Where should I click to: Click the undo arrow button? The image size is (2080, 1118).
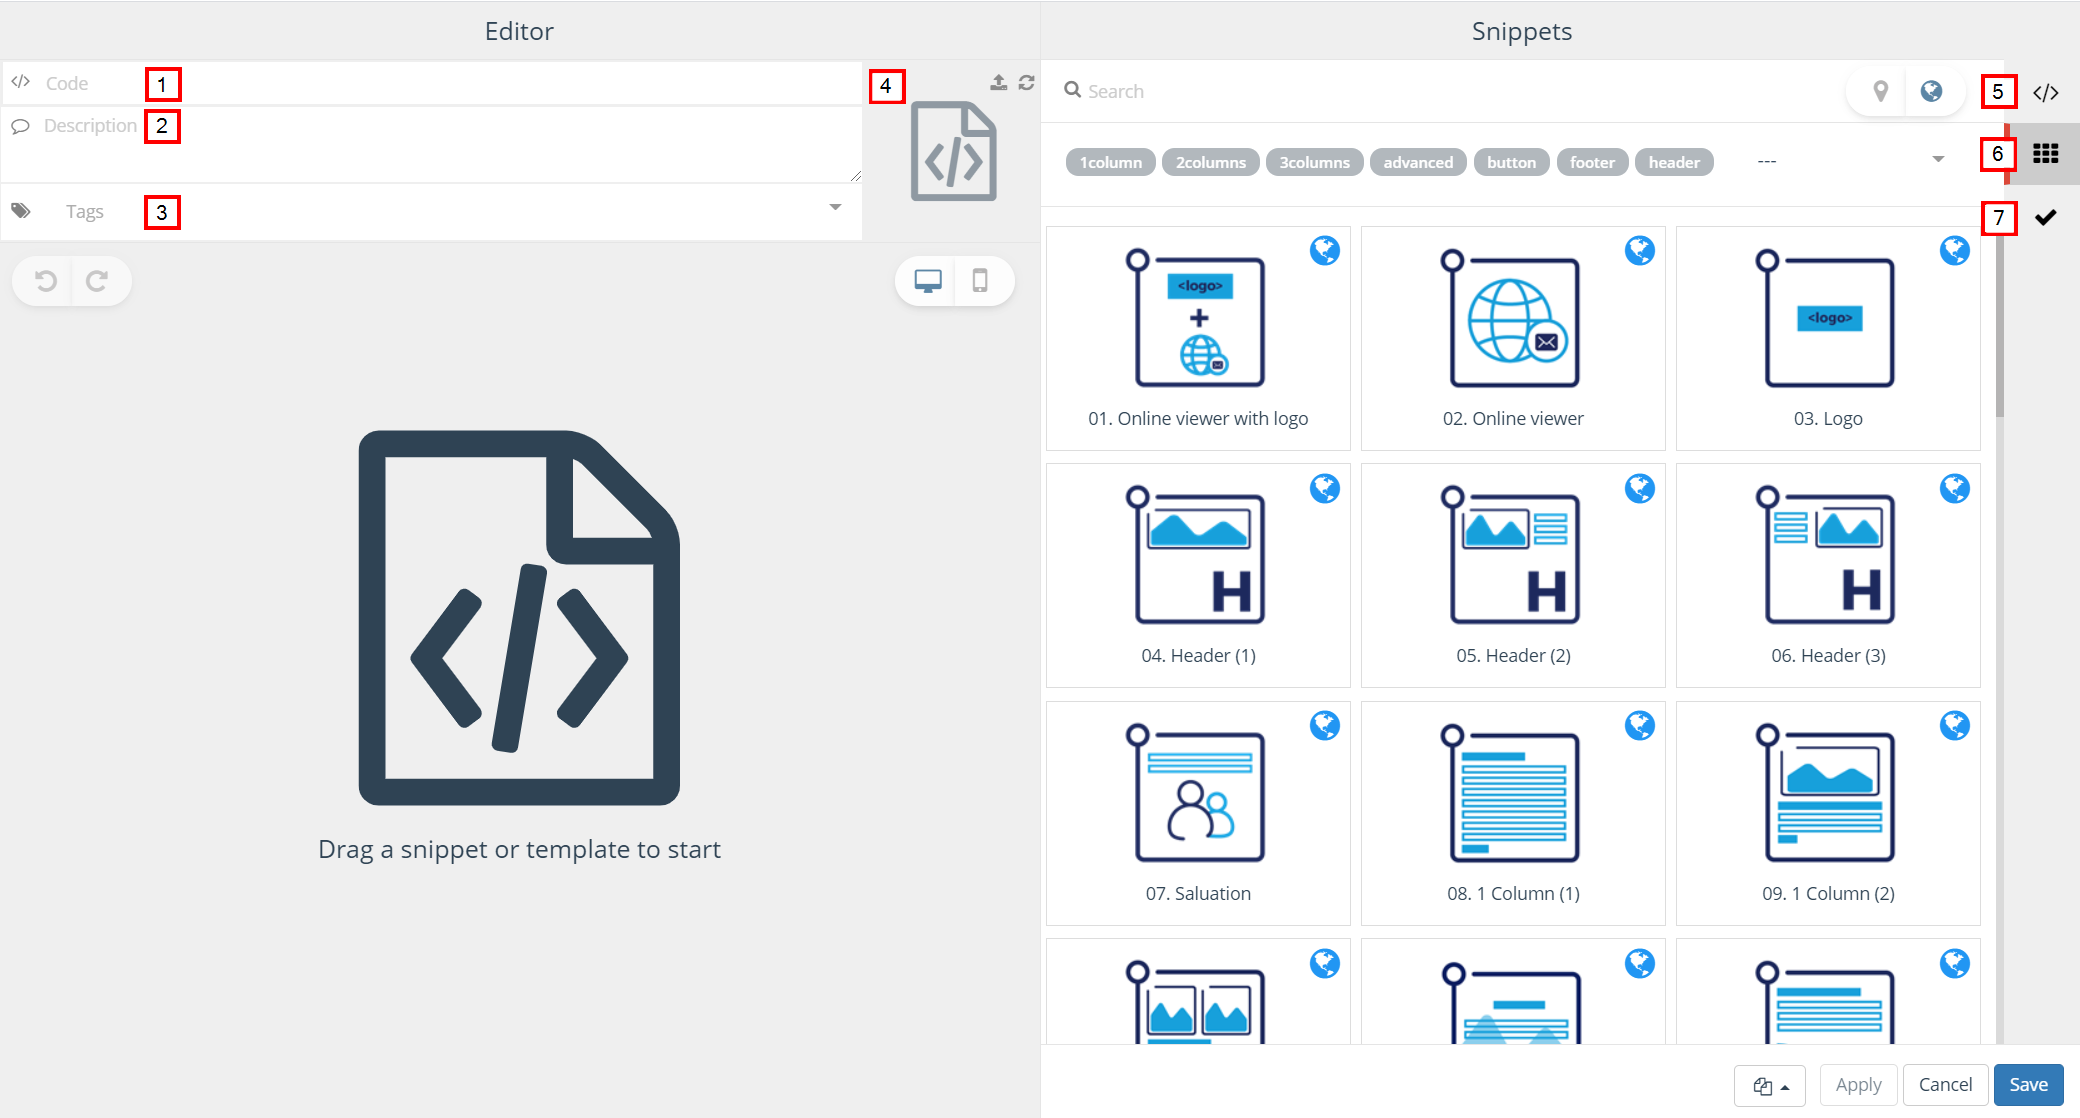45,281
